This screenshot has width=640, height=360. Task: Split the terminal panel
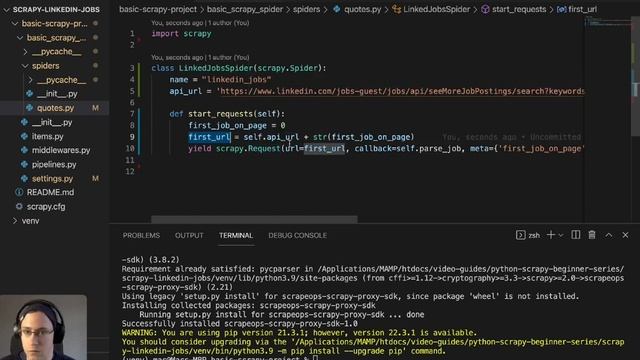click(x=576, y=235)
